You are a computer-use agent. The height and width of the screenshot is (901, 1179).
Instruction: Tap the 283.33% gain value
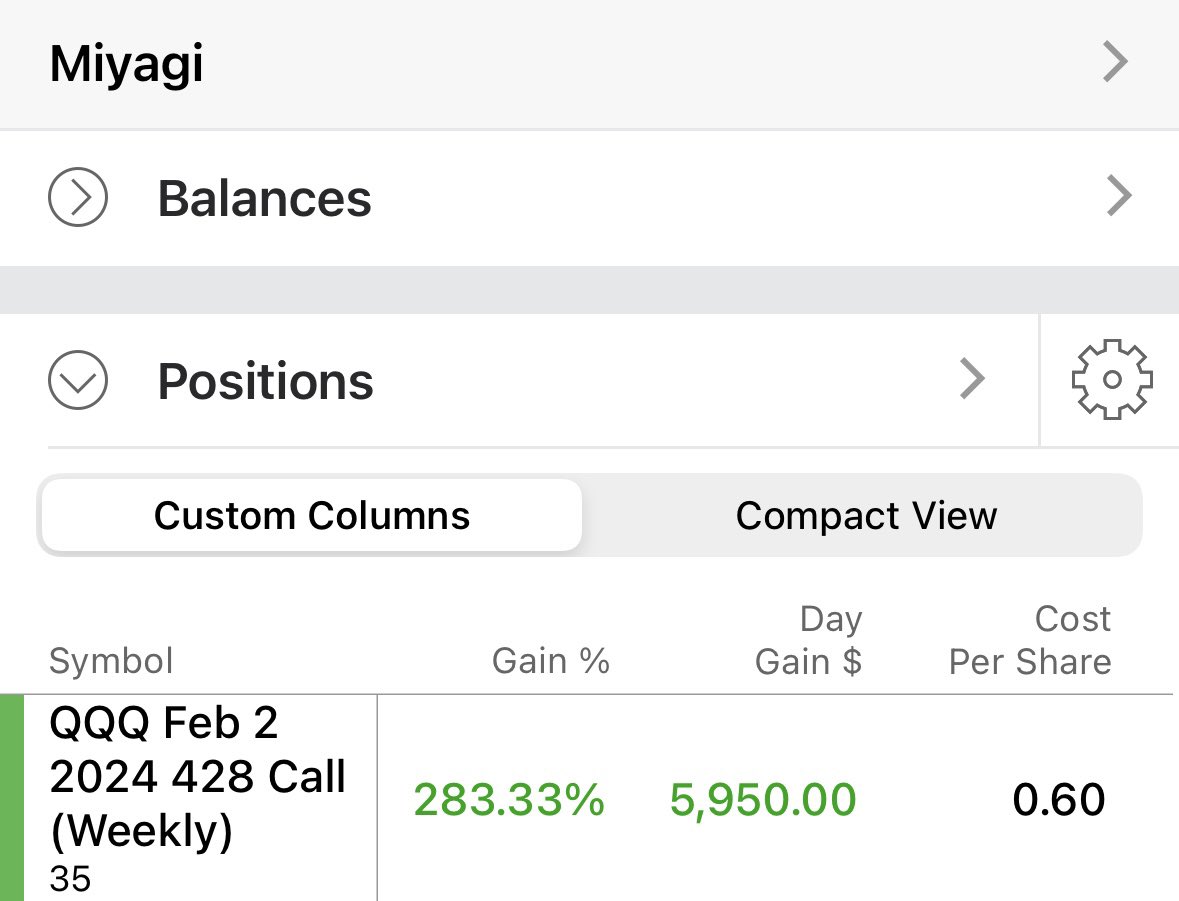click(509, 800)
